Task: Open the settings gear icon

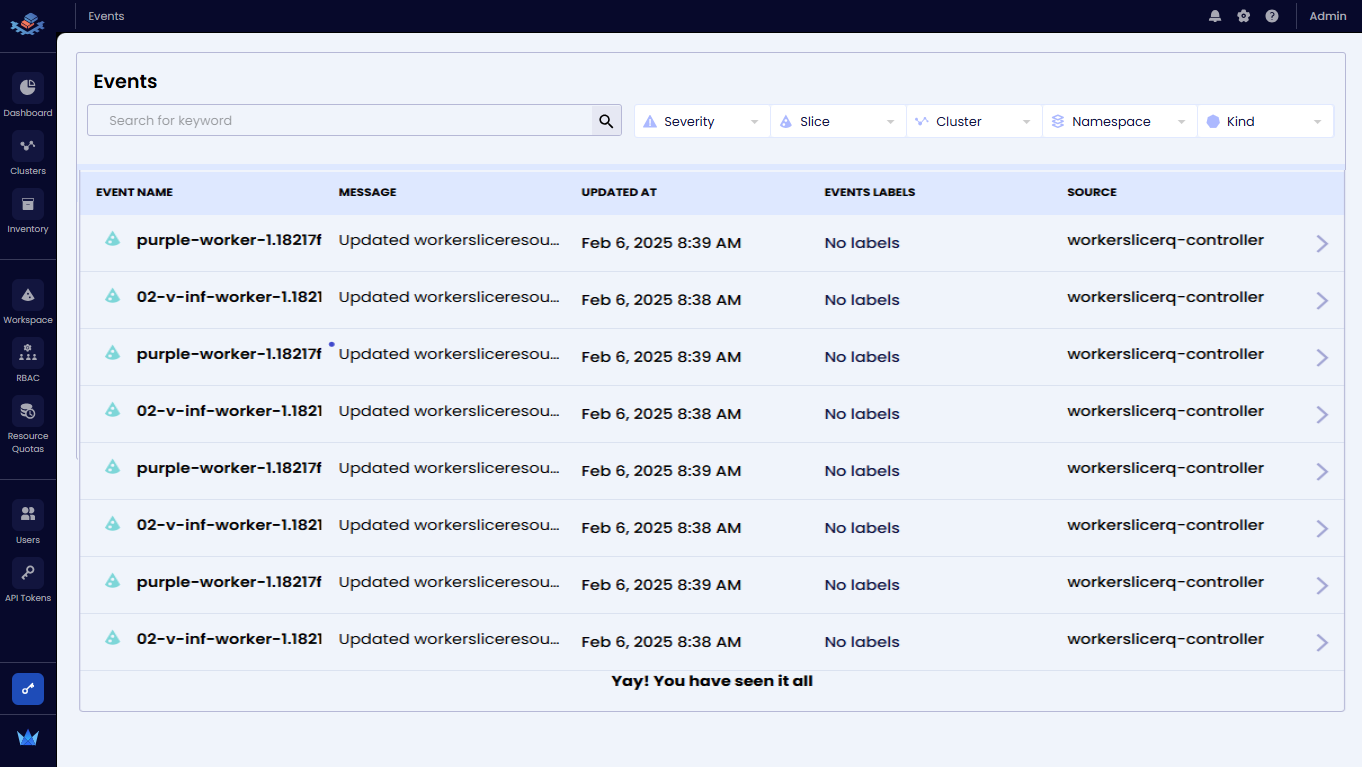Action: tap(1243, 16)
